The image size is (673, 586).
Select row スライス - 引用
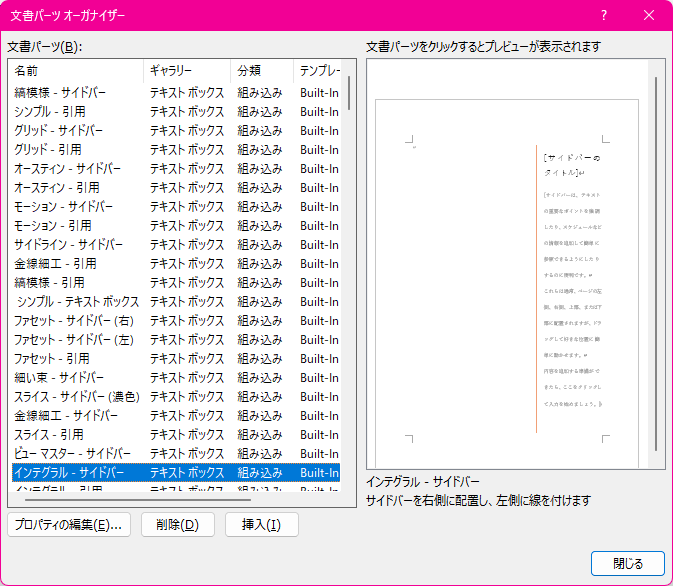pyautogui.click(x=176, y=434)
